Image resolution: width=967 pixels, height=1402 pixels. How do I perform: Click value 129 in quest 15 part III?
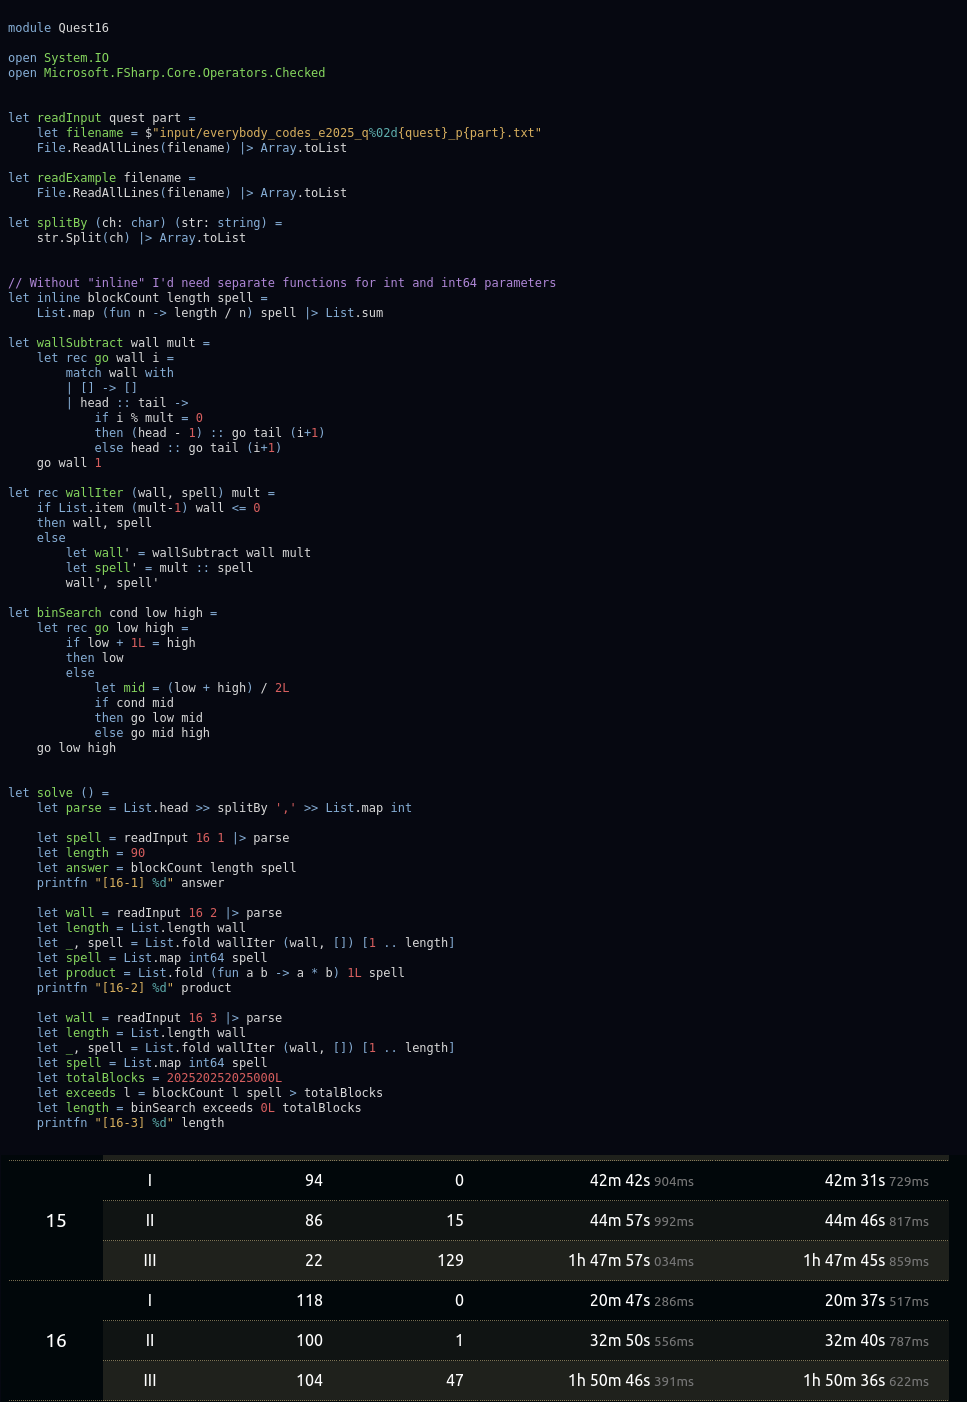[x=450, y=1261]
